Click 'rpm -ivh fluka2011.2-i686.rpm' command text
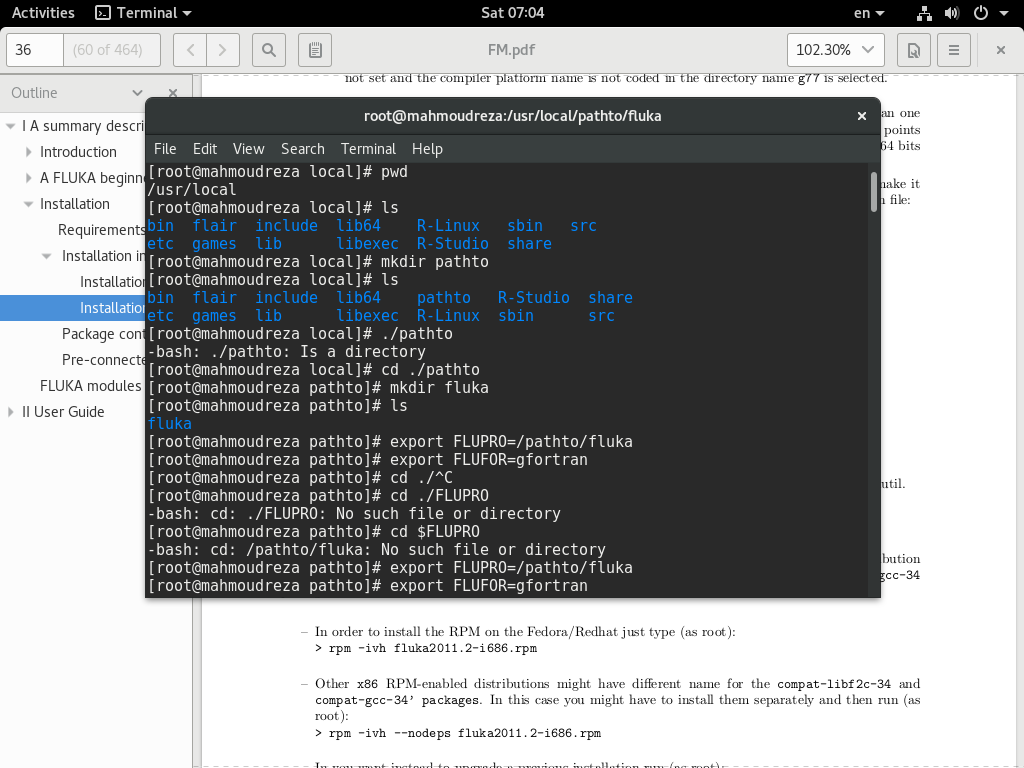1024x768 pixels. pos(433,648)
